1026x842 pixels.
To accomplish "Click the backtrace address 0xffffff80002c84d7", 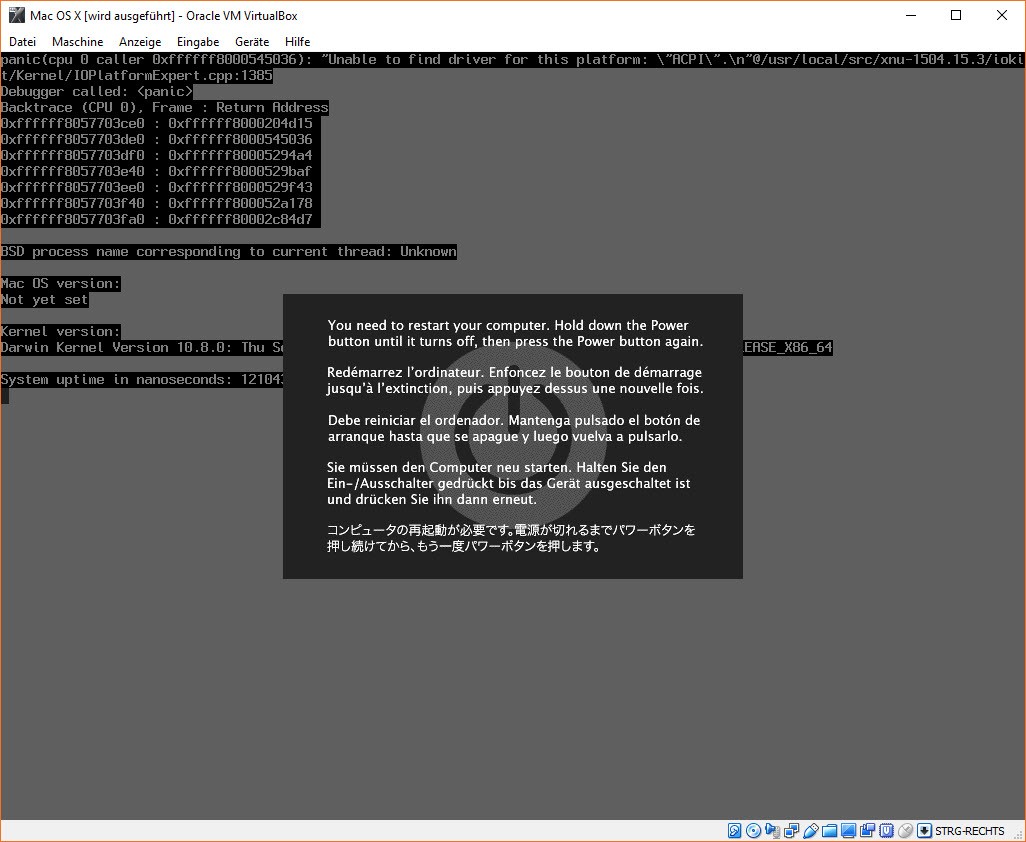I will pos(240,219).
